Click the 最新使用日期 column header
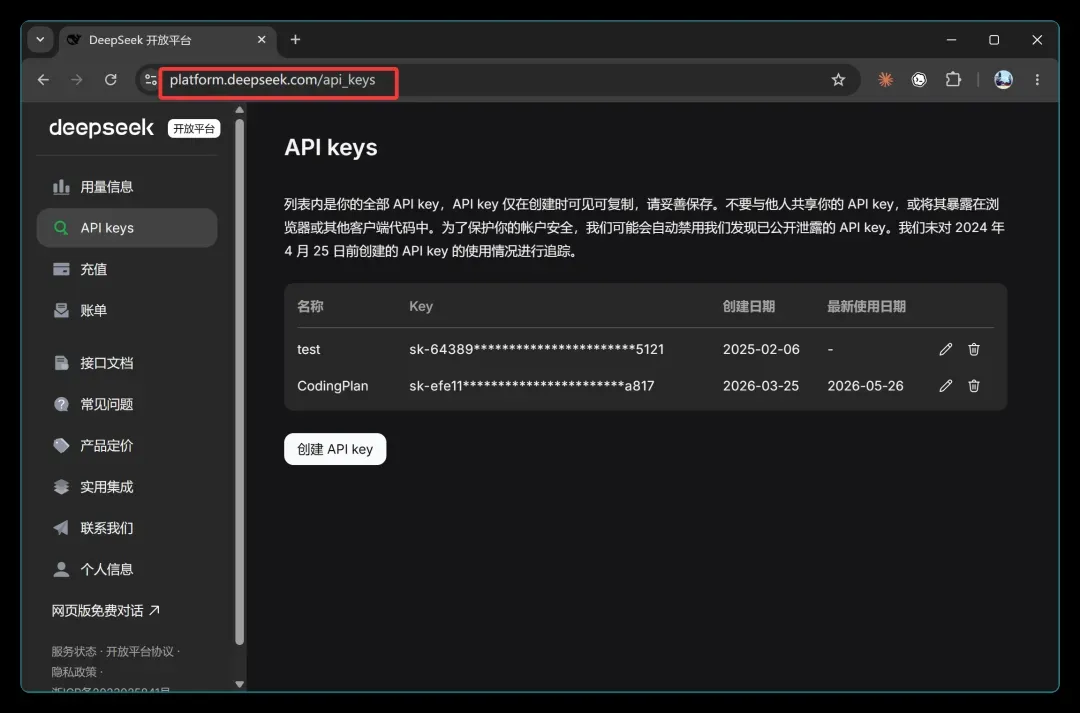The width and height of the screenshot is (1080, 713). pyautogui.click(x=866, y=307)
